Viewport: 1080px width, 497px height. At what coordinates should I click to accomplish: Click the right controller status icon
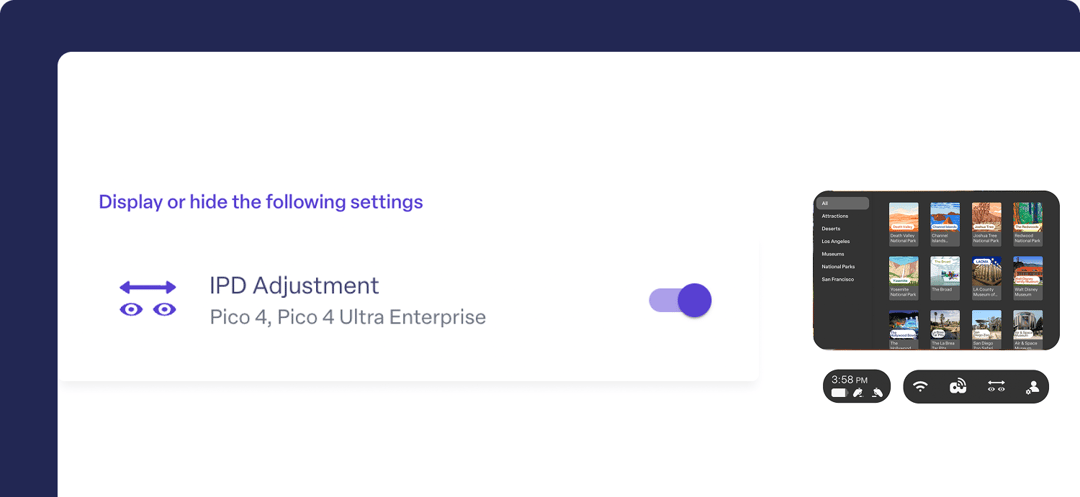click(877, 394)
